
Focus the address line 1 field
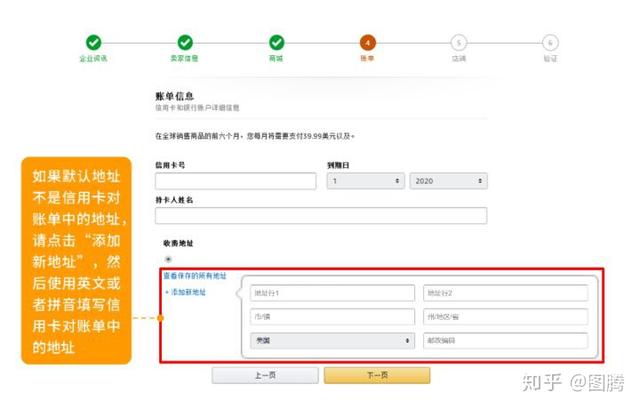click(x=333, y=293)
